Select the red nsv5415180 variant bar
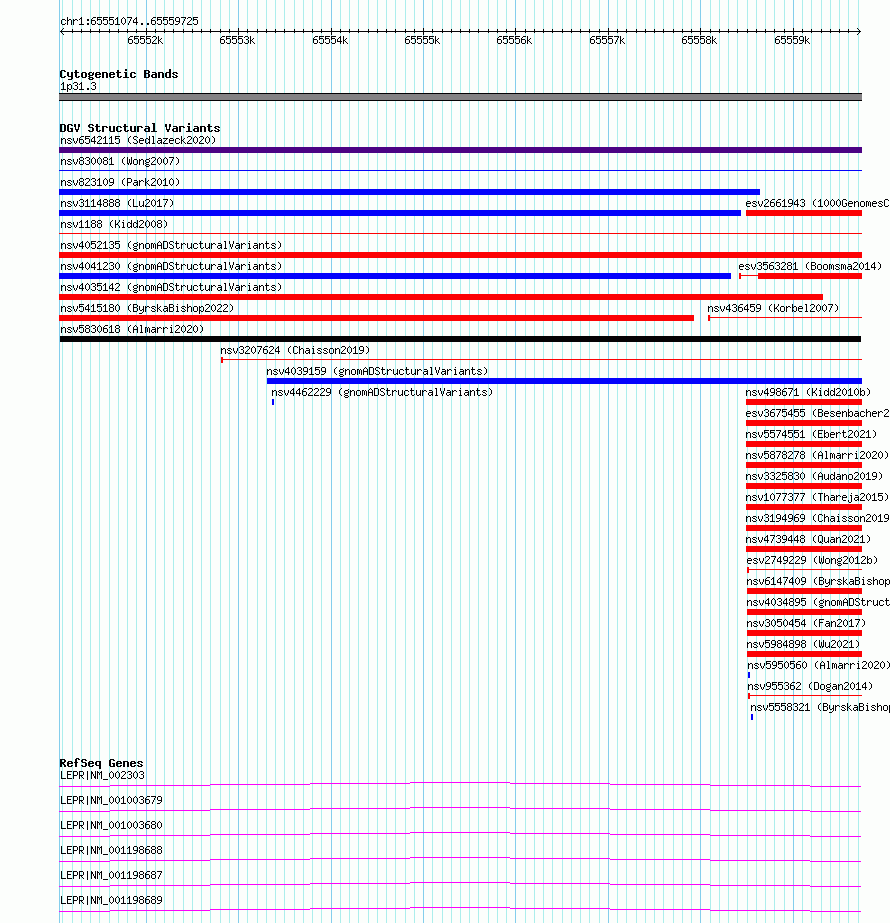 pyautogui.click(x=377, y=318)
